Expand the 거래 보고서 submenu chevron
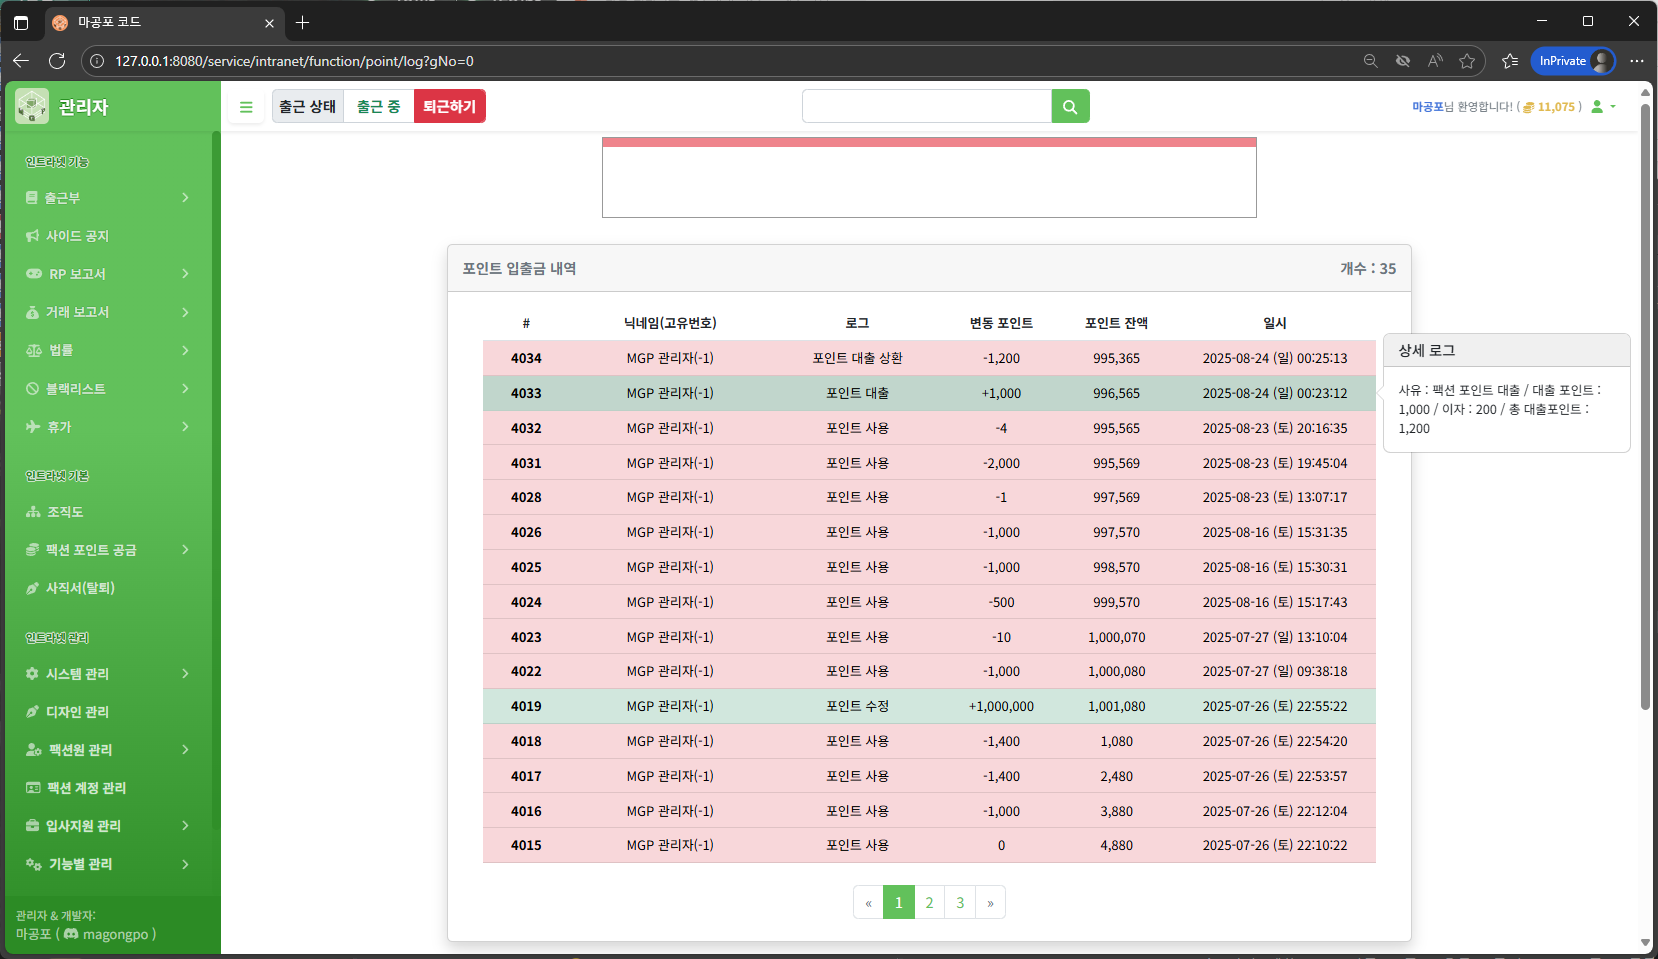This screenshot has height=959, width=1658. tap(185, 312)
